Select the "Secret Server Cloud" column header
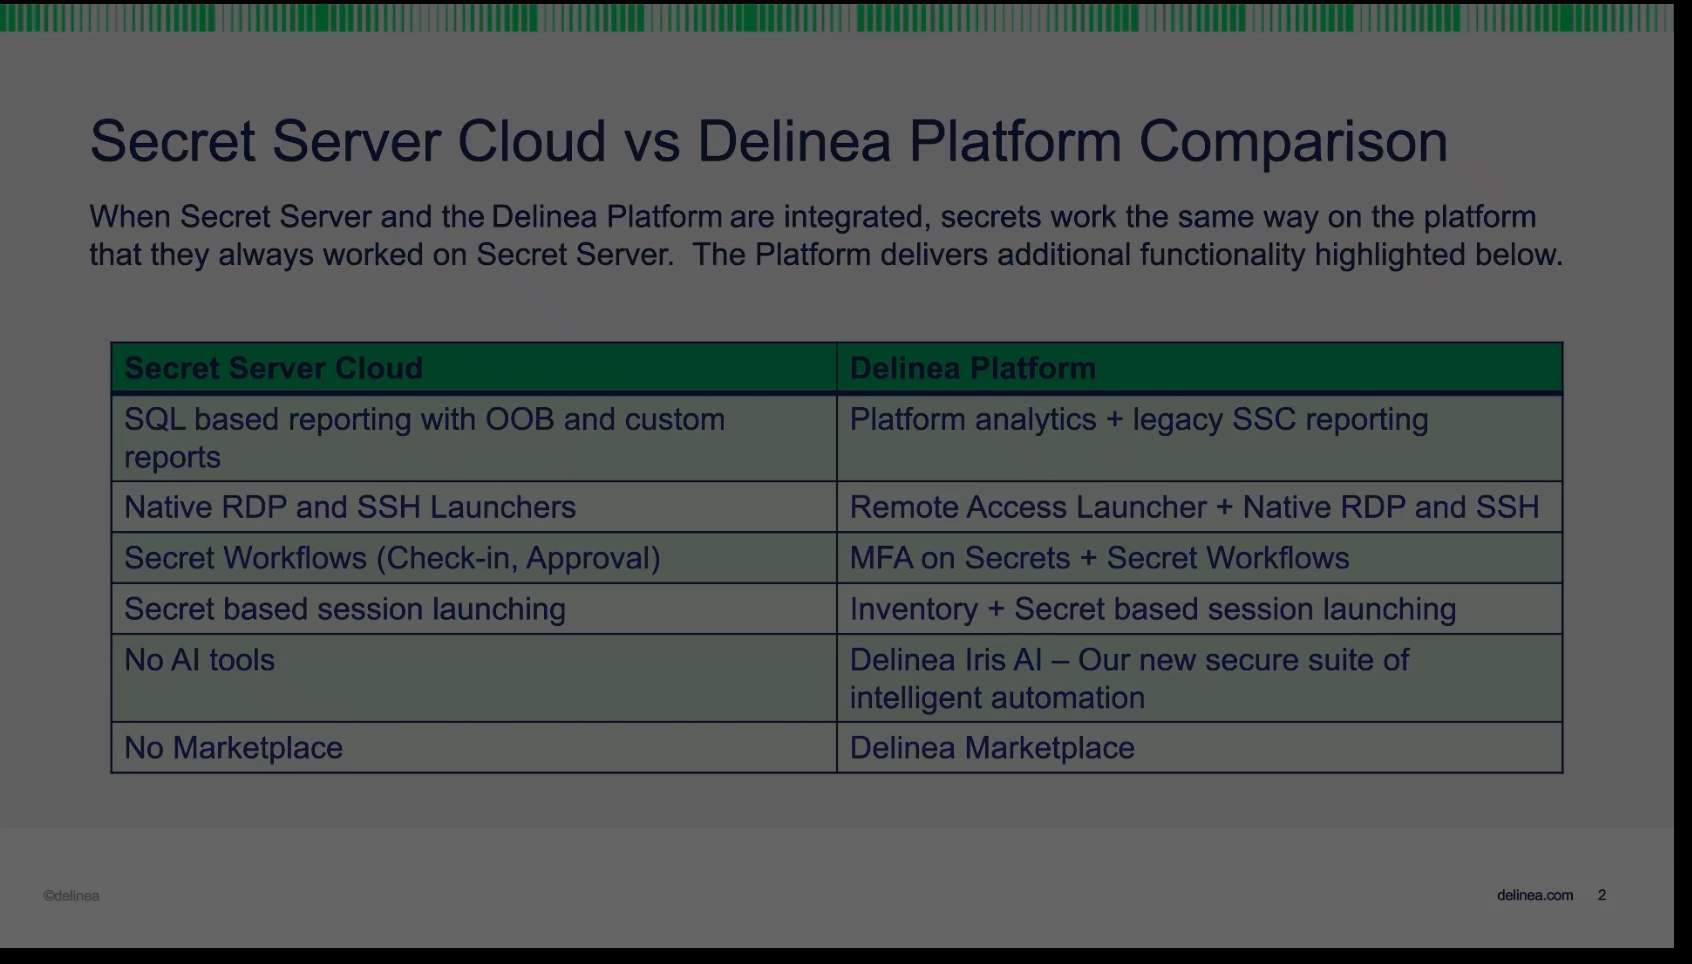This screenshot has height=964, width=1692. tap(273, 368)
